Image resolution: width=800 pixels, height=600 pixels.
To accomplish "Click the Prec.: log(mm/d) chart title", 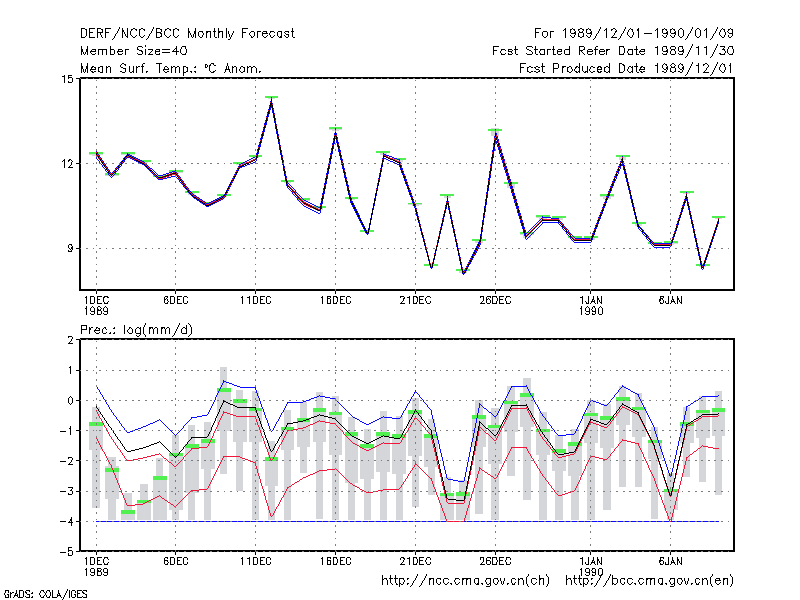I will [136, 330].
